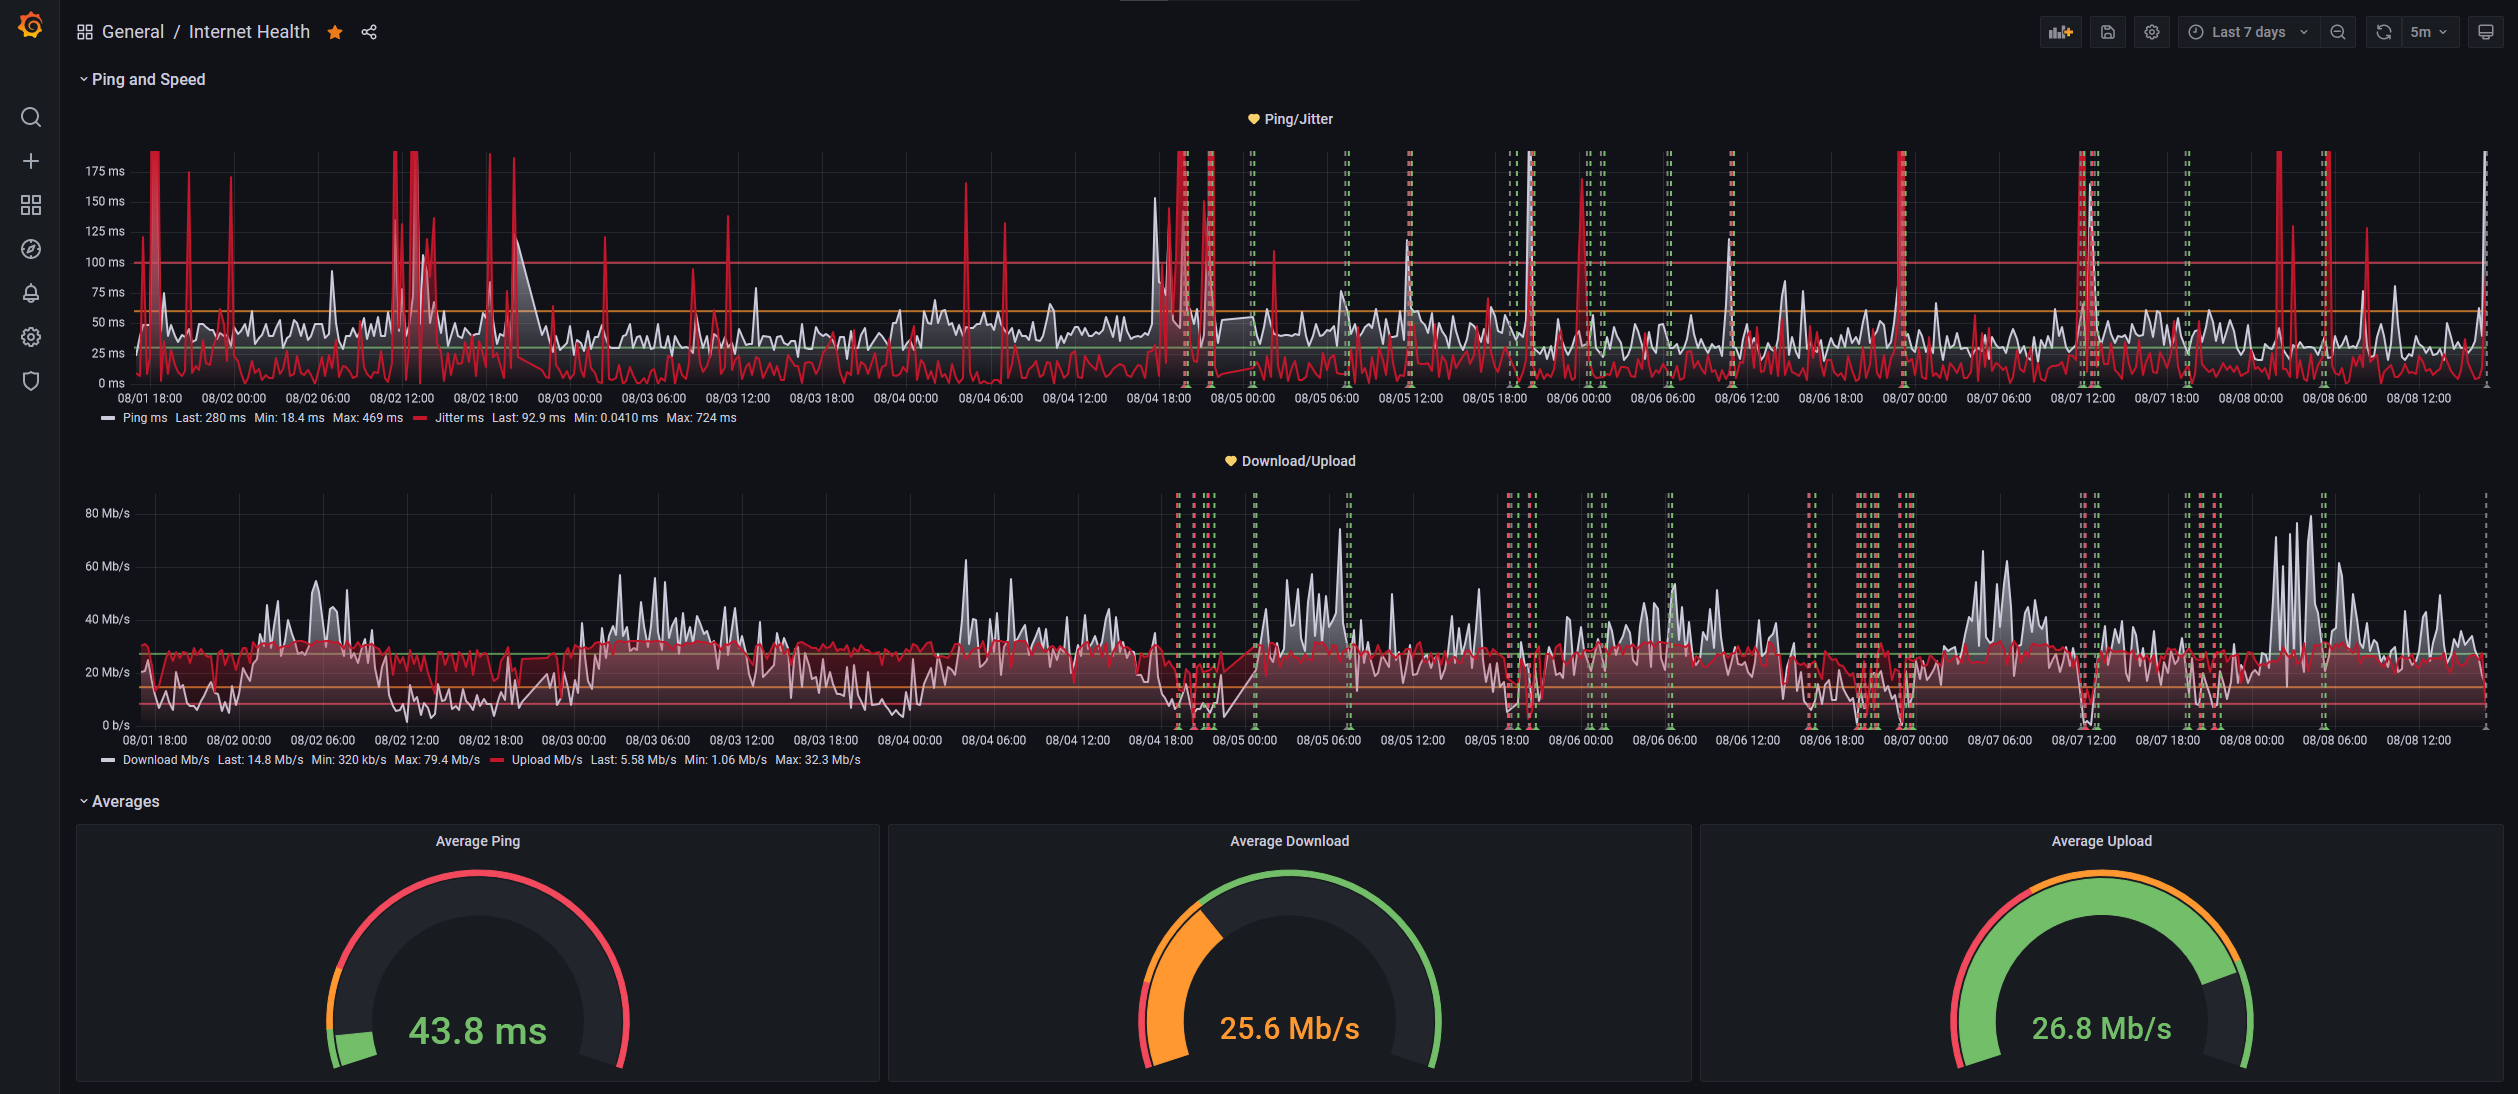Open the Ping/Jitter panel title menu
Screen dimensions: 2518x1094
[1298, 119]
